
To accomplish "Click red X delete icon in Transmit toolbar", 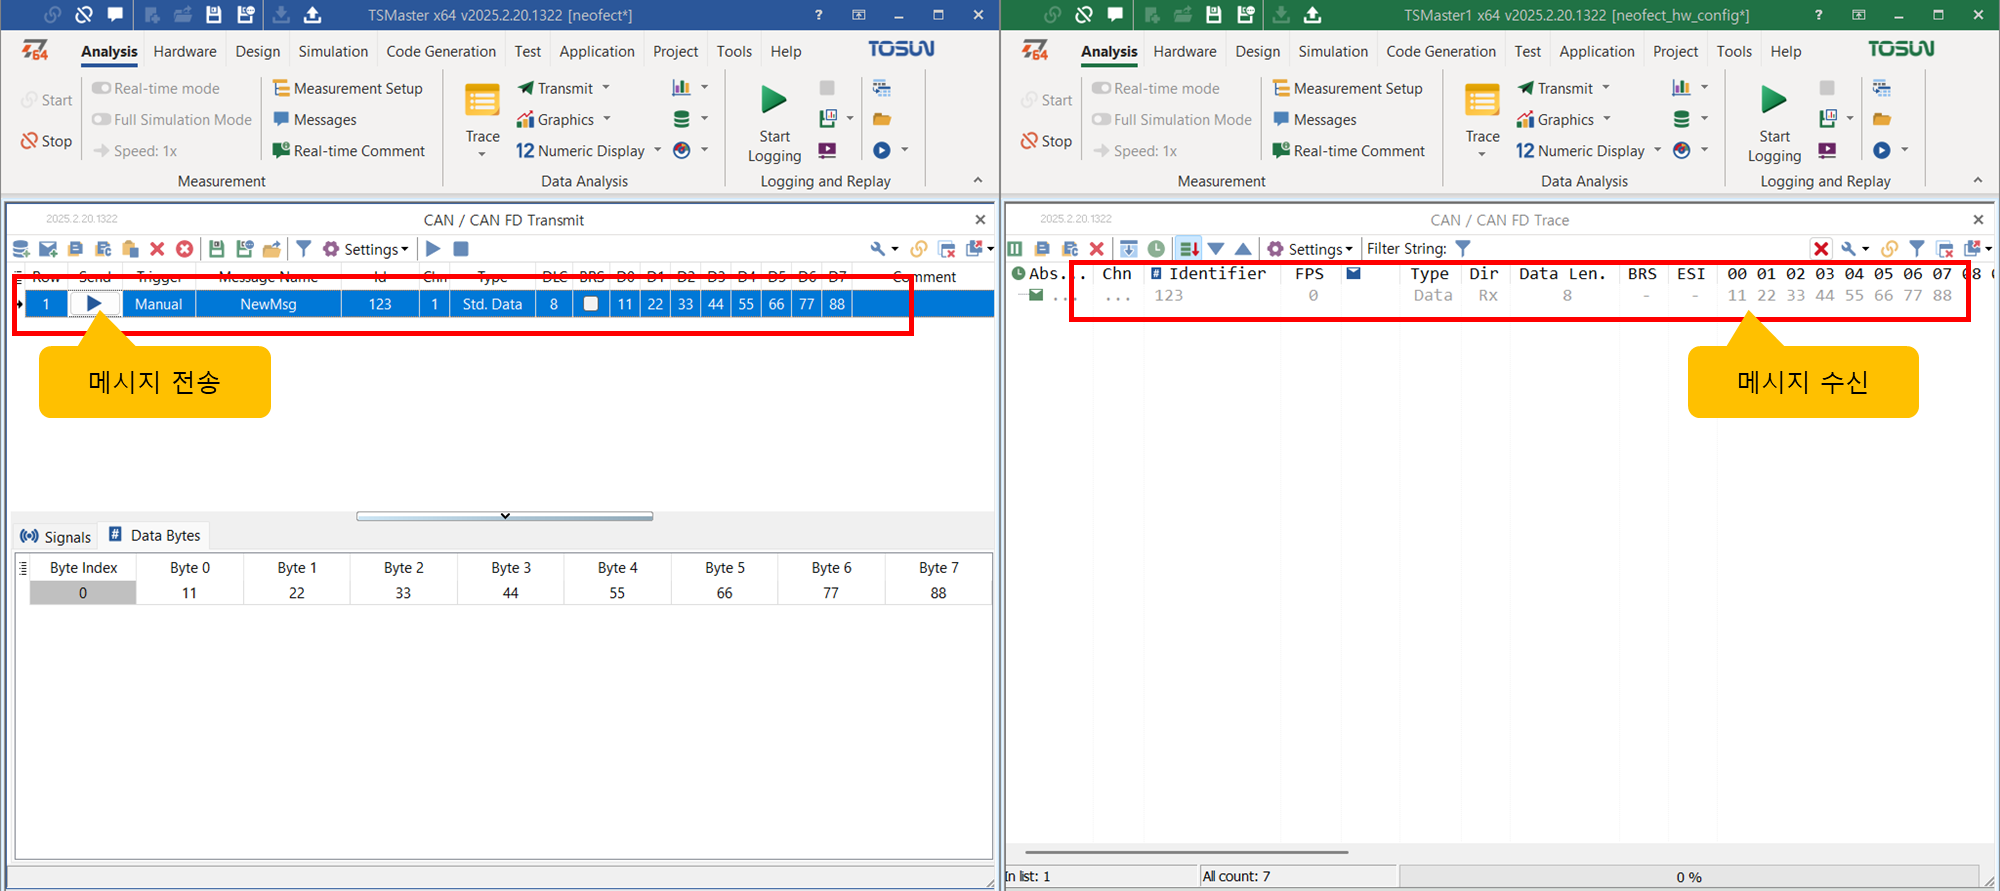I will (157, 249).
